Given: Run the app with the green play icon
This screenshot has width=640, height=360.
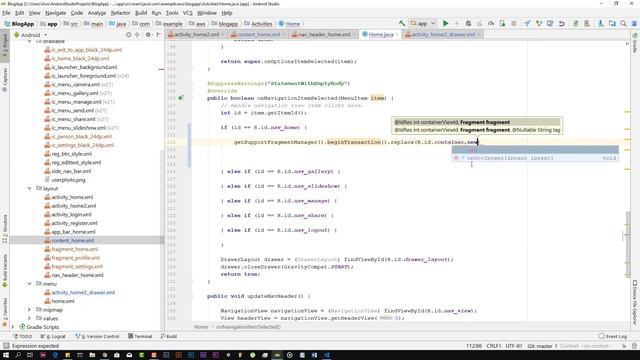Looking at the screenshot, I should (446, 24).
